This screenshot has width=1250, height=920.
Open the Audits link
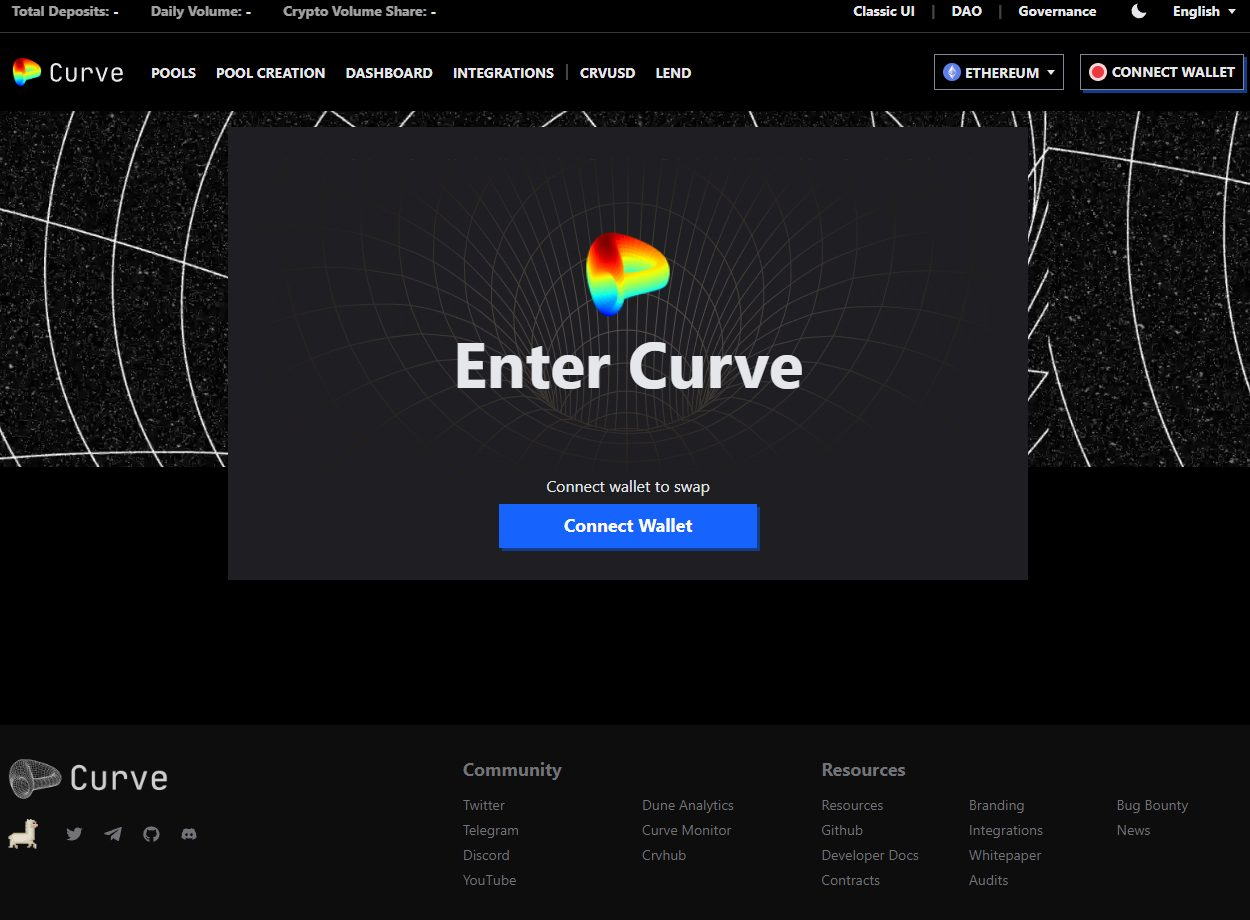tap(989, 880)
